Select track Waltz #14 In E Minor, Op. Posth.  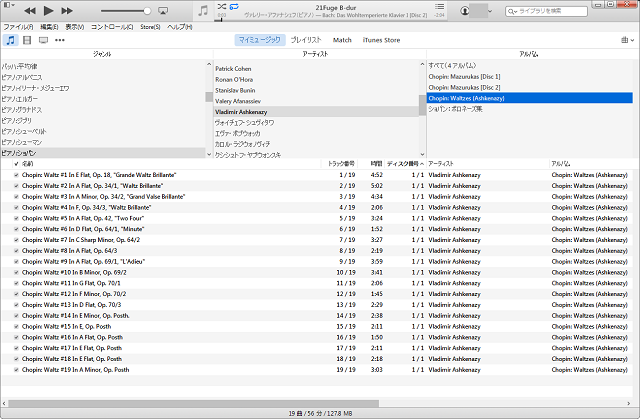76,316
